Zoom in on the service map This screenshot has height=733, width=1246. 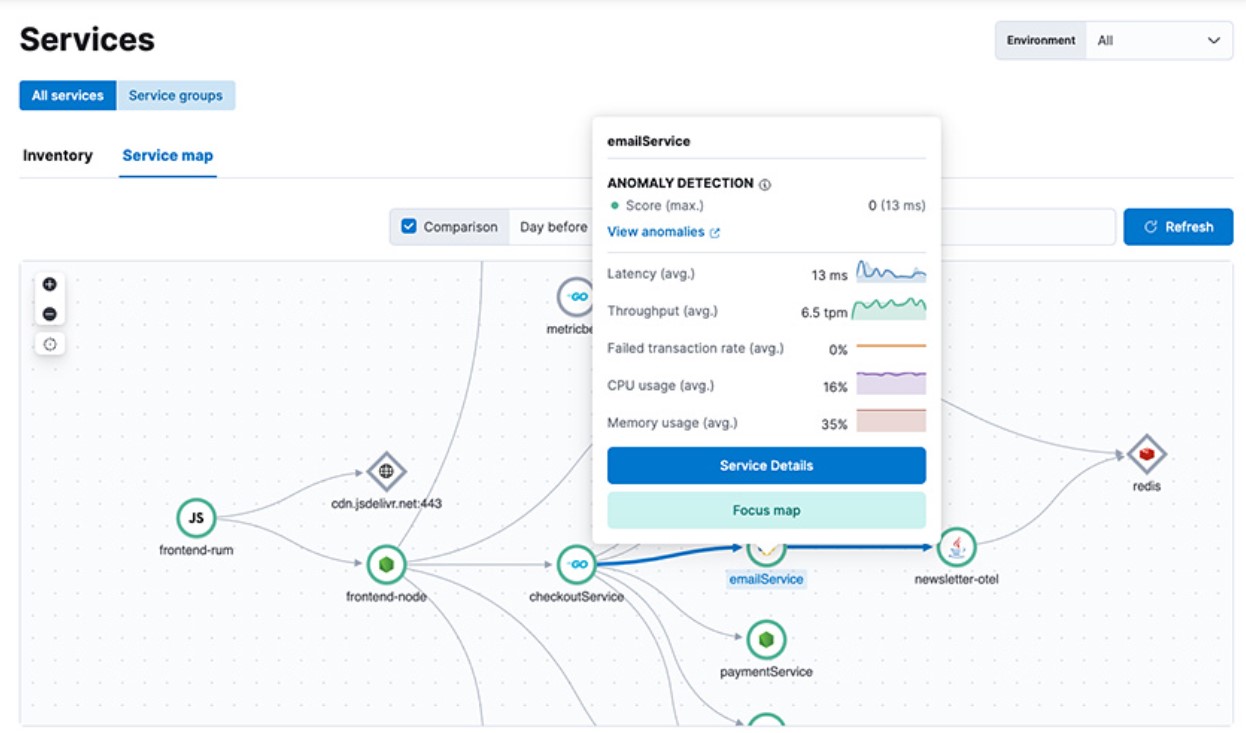click(x=50, y=284)
